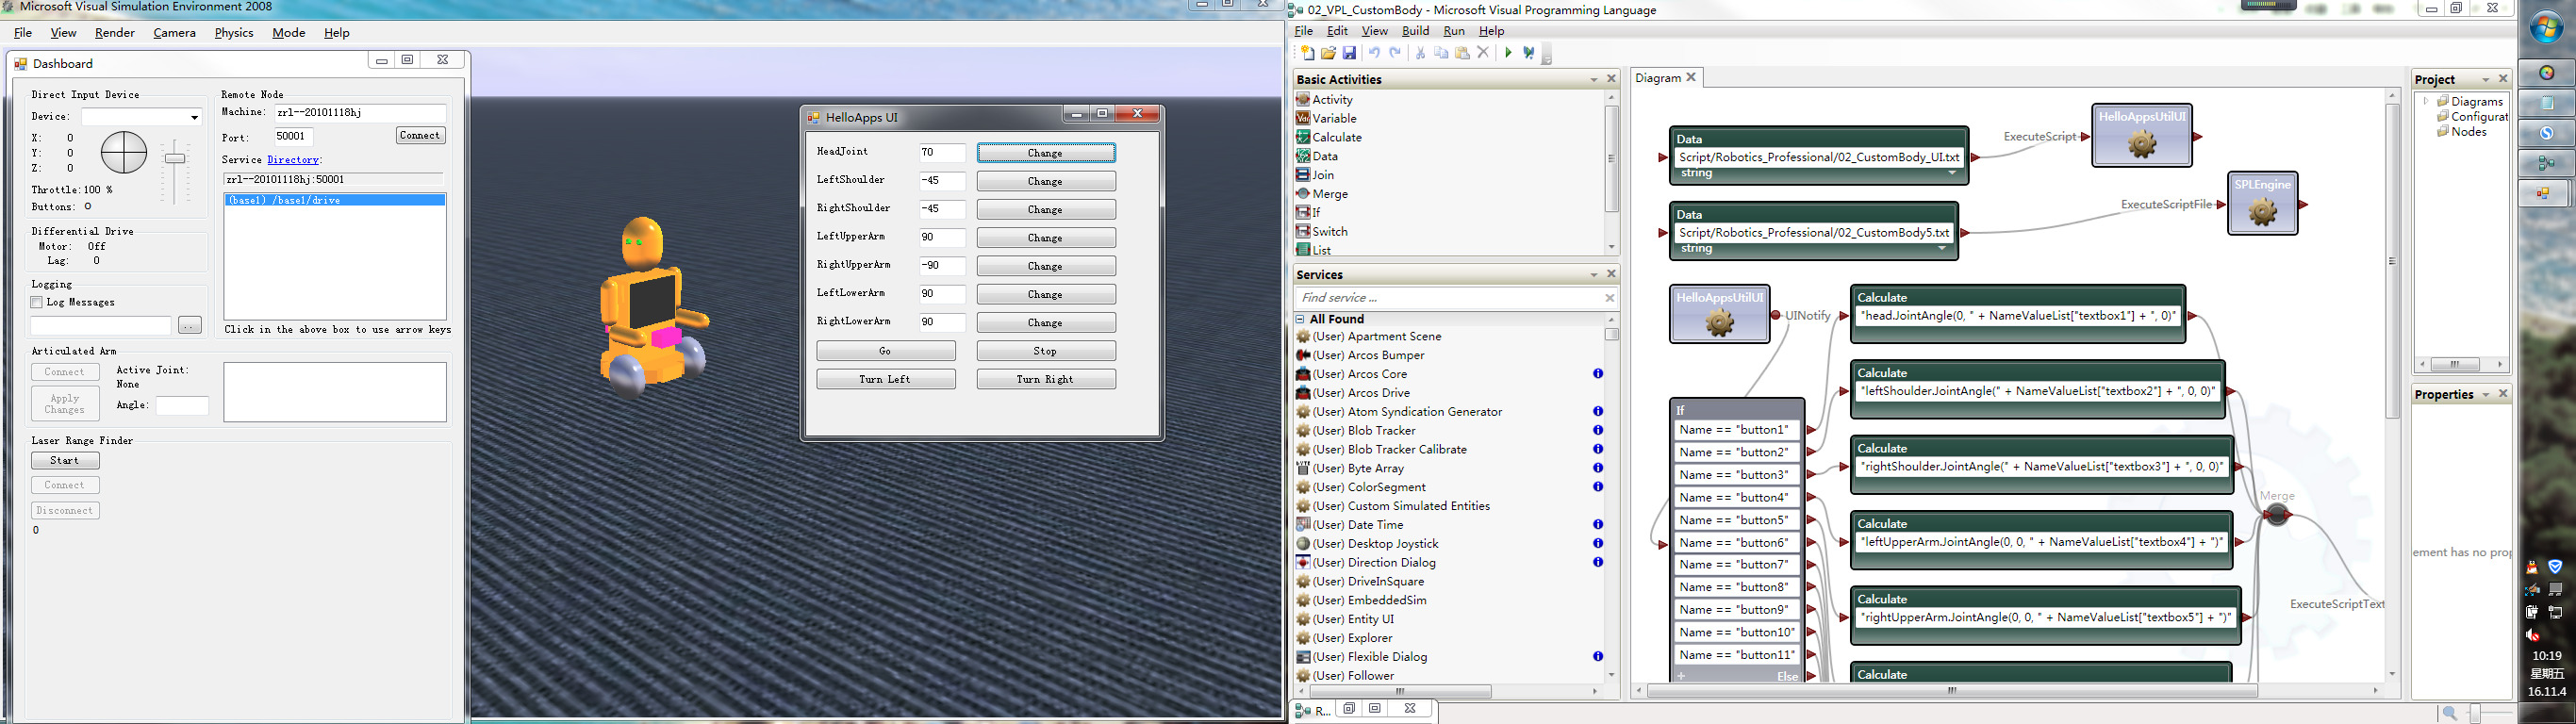Open the Properties panel options arrow
This screenshot has height=724, width=2576.
(2485, 394)
